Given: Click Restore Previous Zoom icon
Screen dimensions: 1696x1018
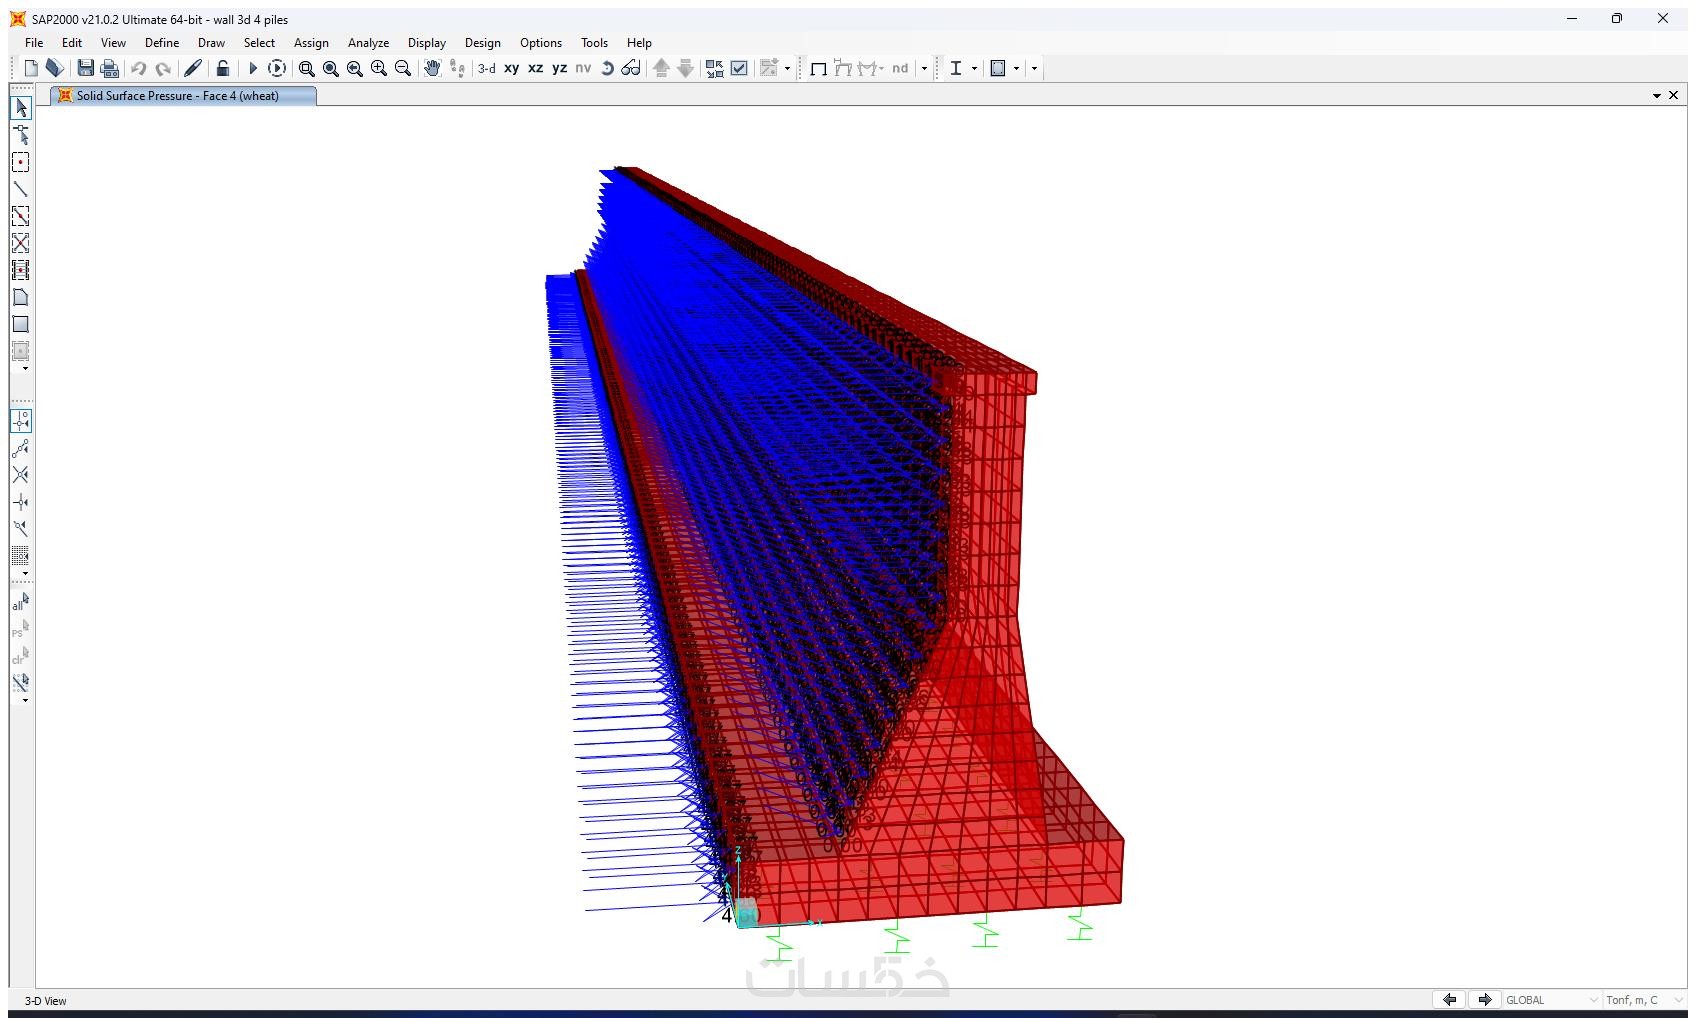Looking at the screenshot, I should click(355, 68).
